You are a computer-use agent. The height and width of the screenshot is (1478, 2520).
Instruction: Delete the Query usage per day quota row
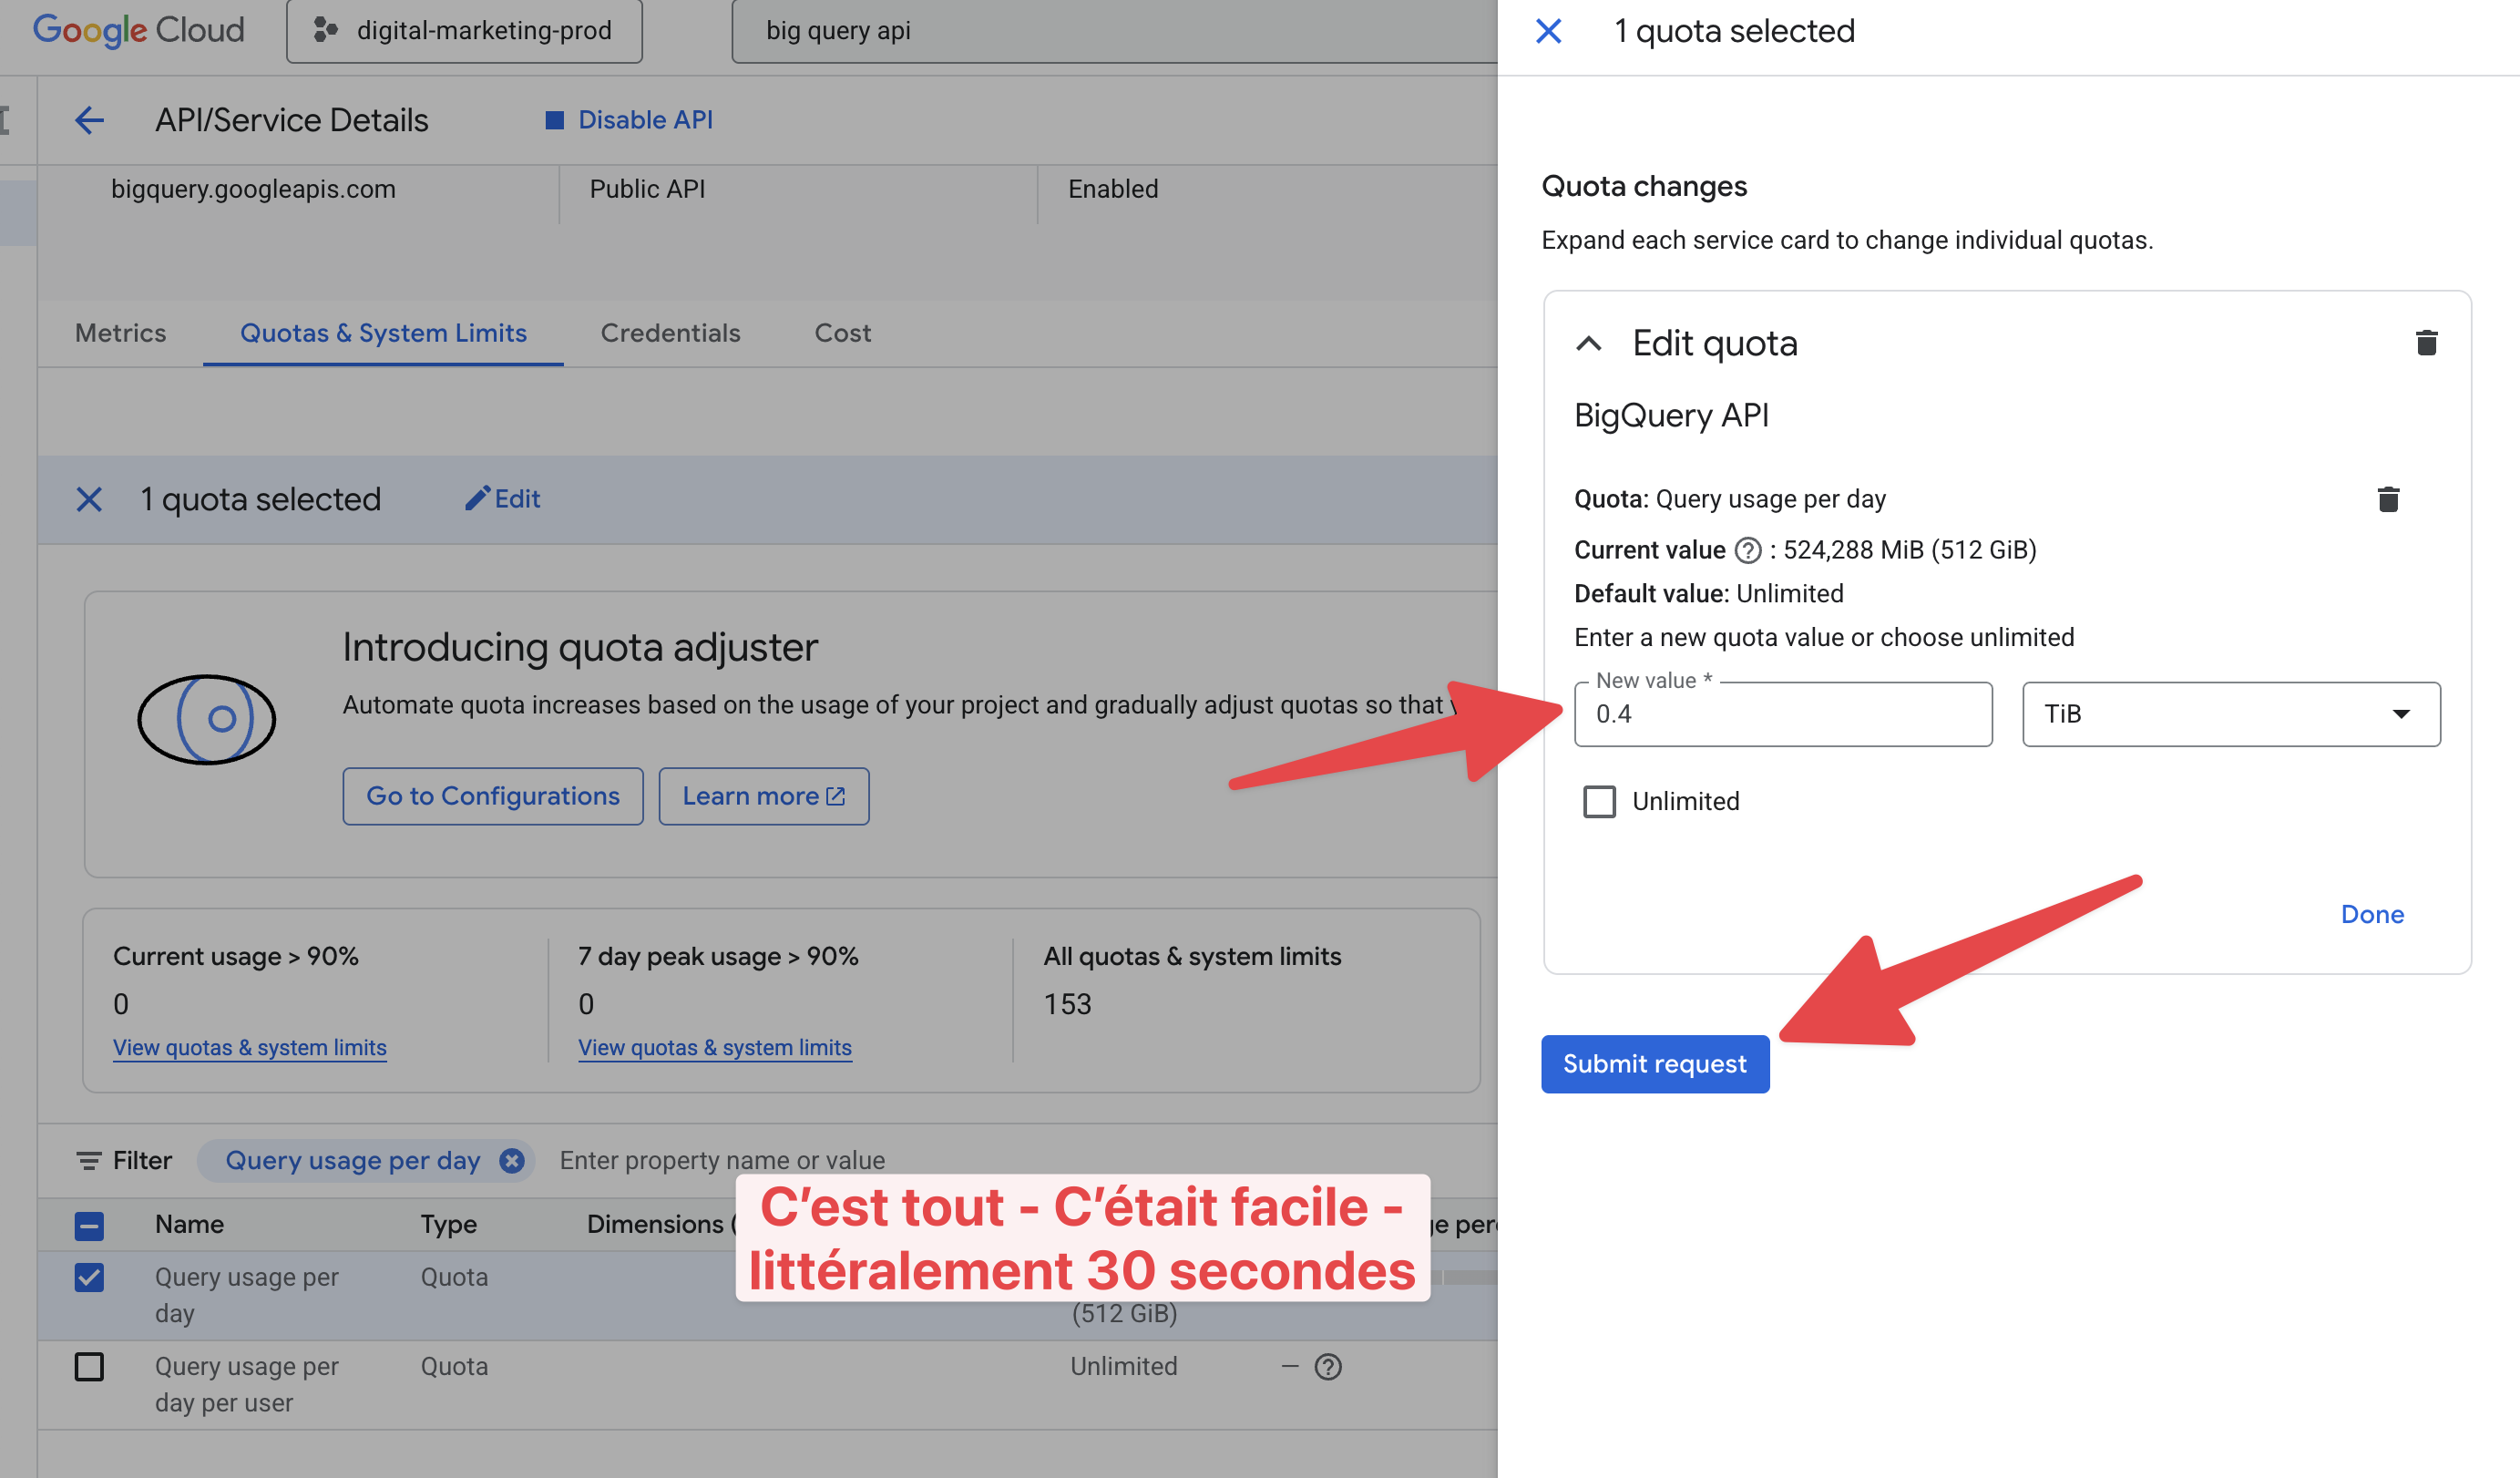2388,499
